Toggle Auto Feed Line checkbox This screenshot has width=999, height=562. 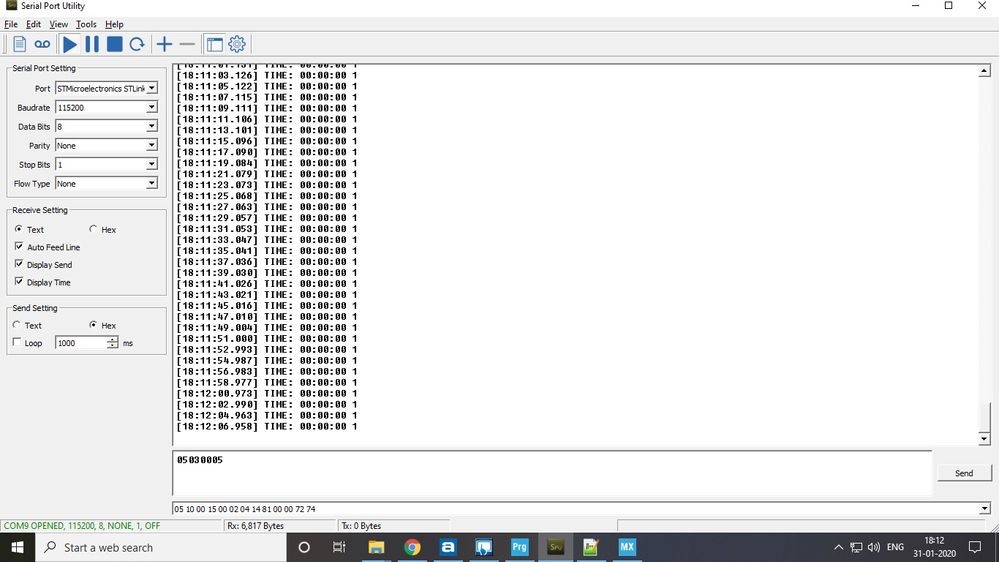18,247
